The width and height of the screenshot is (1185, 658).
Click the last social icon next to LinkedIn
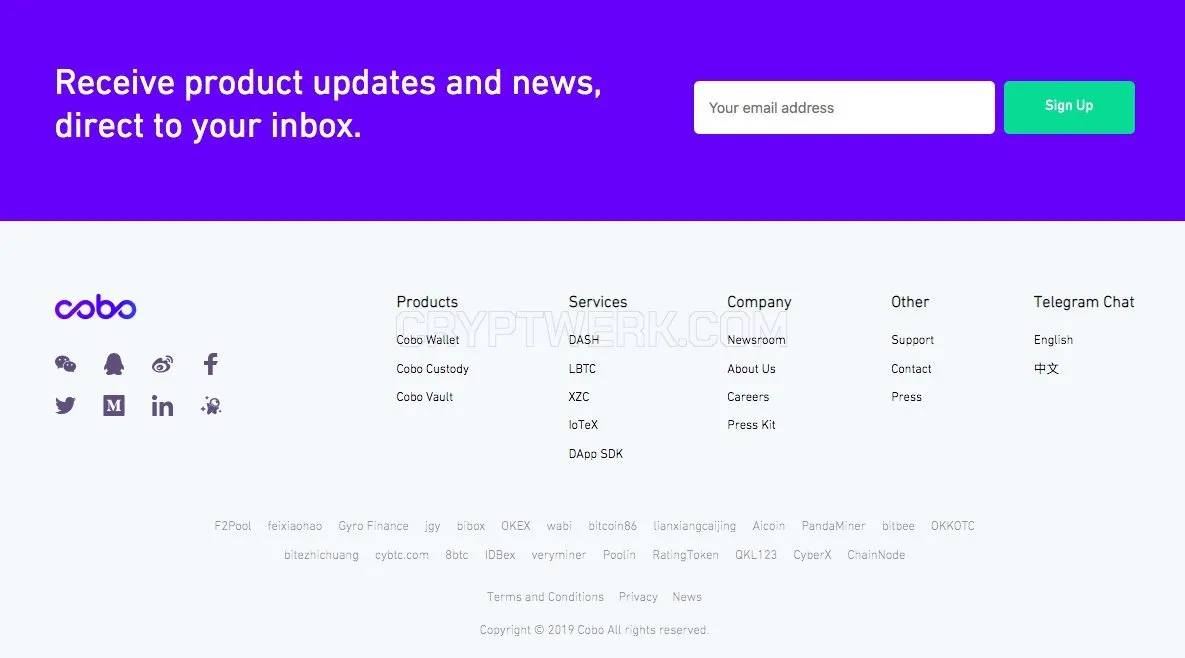pos(211,406)
